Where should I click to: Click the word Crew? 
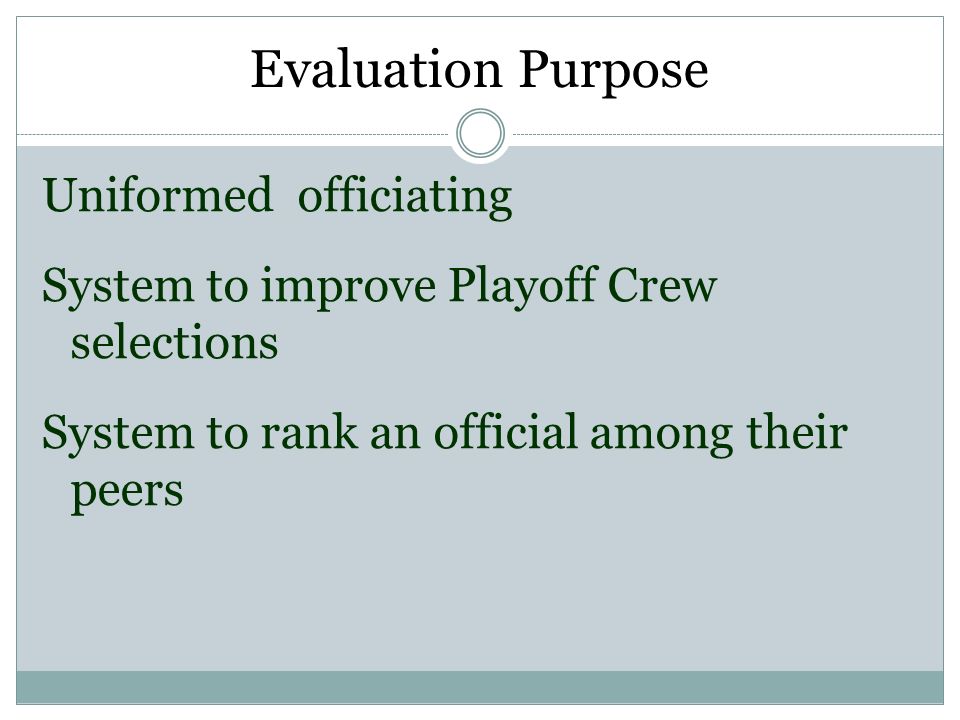[x=662, y=285]
